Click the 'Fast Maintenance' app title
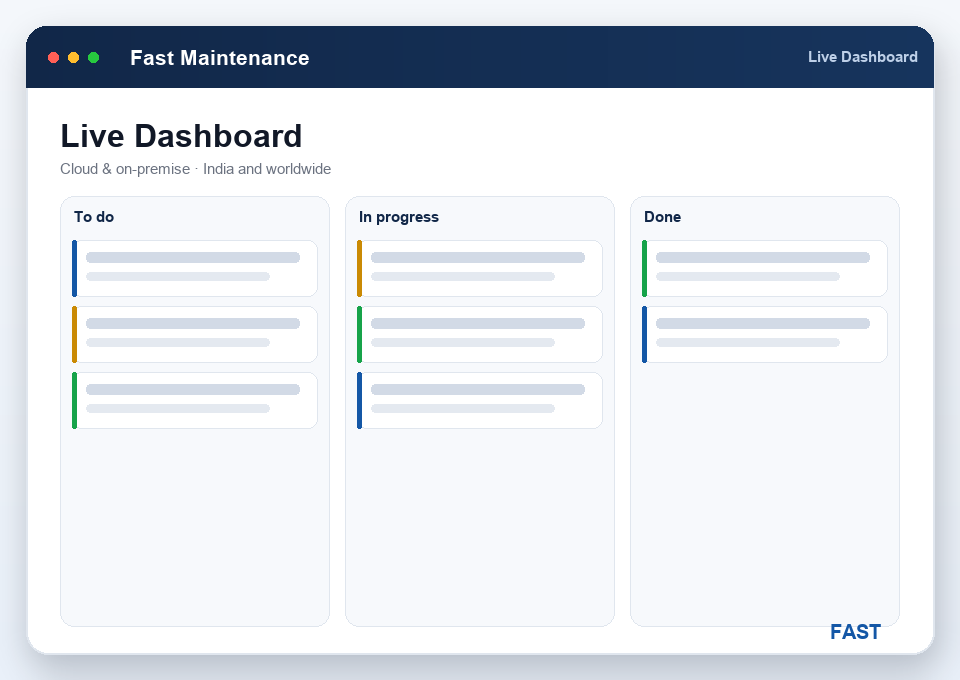 click(x=220, y=58)
